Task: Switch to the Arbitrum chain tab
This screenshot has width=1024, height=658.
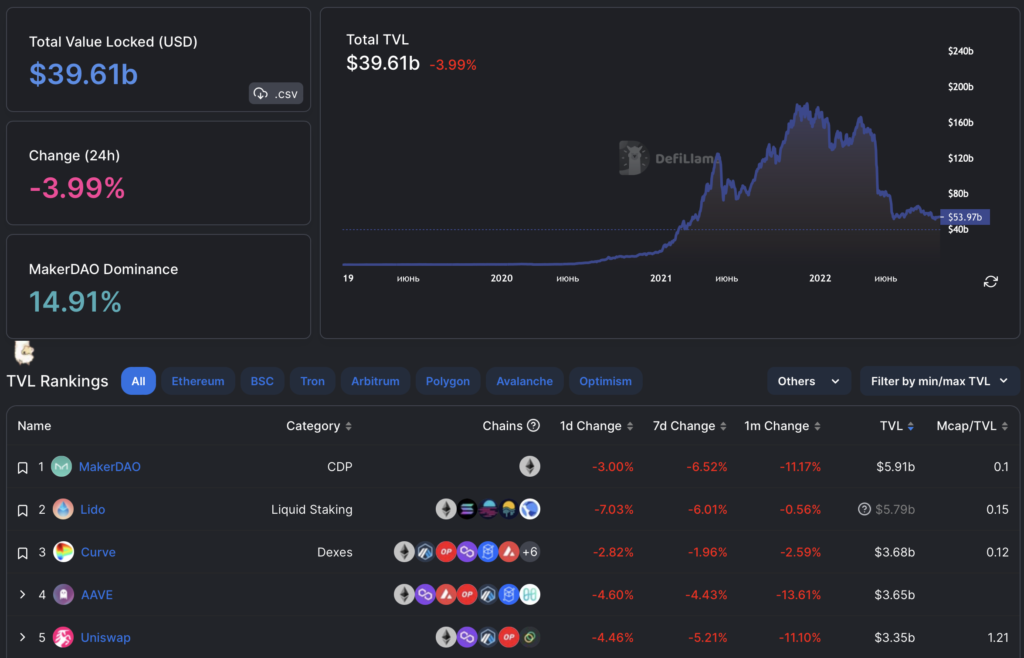Action: pos(375,381)
